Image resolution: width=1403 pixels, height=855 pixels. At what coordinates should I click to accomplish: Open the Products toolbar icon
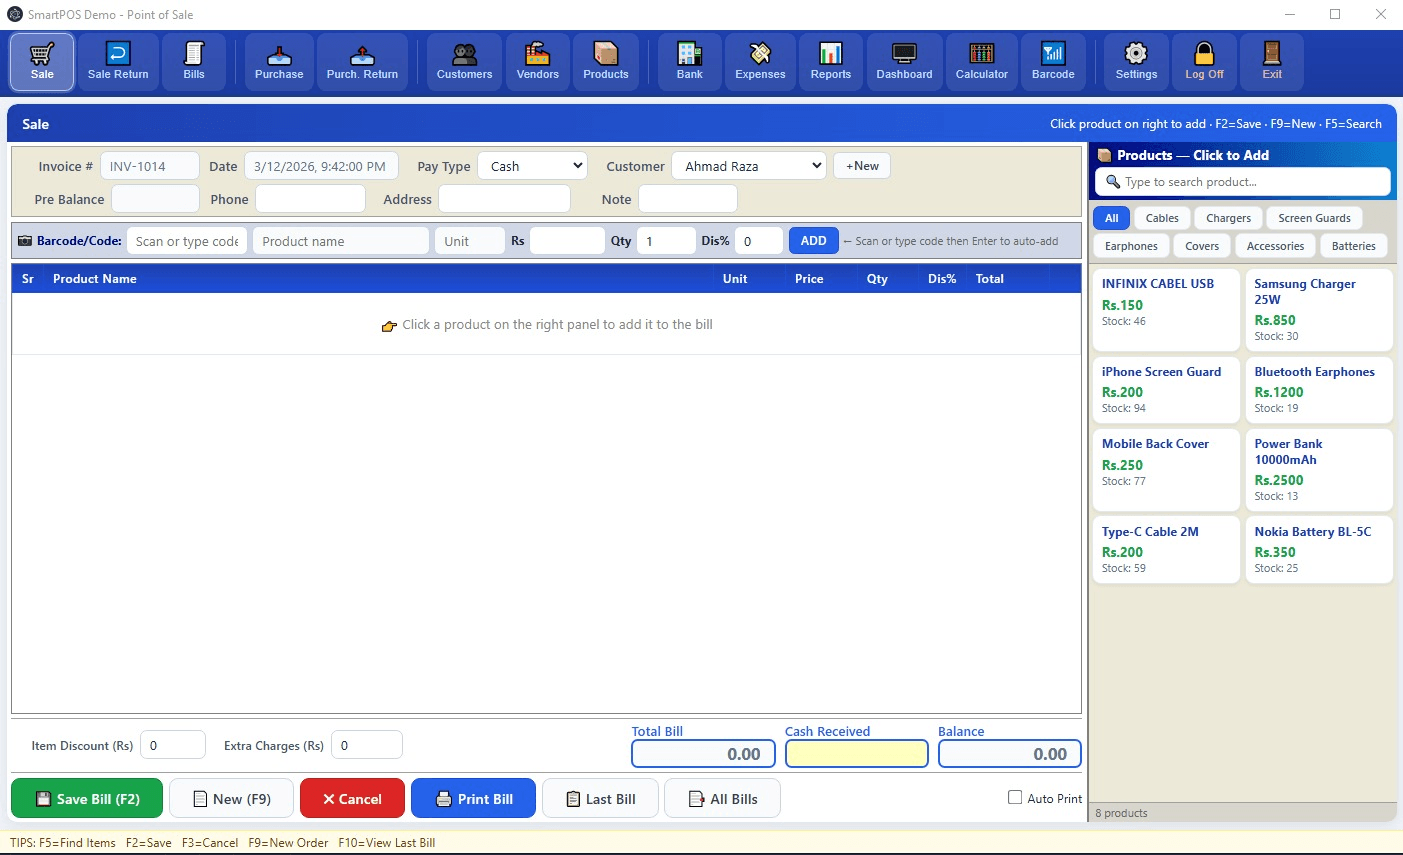605,61
